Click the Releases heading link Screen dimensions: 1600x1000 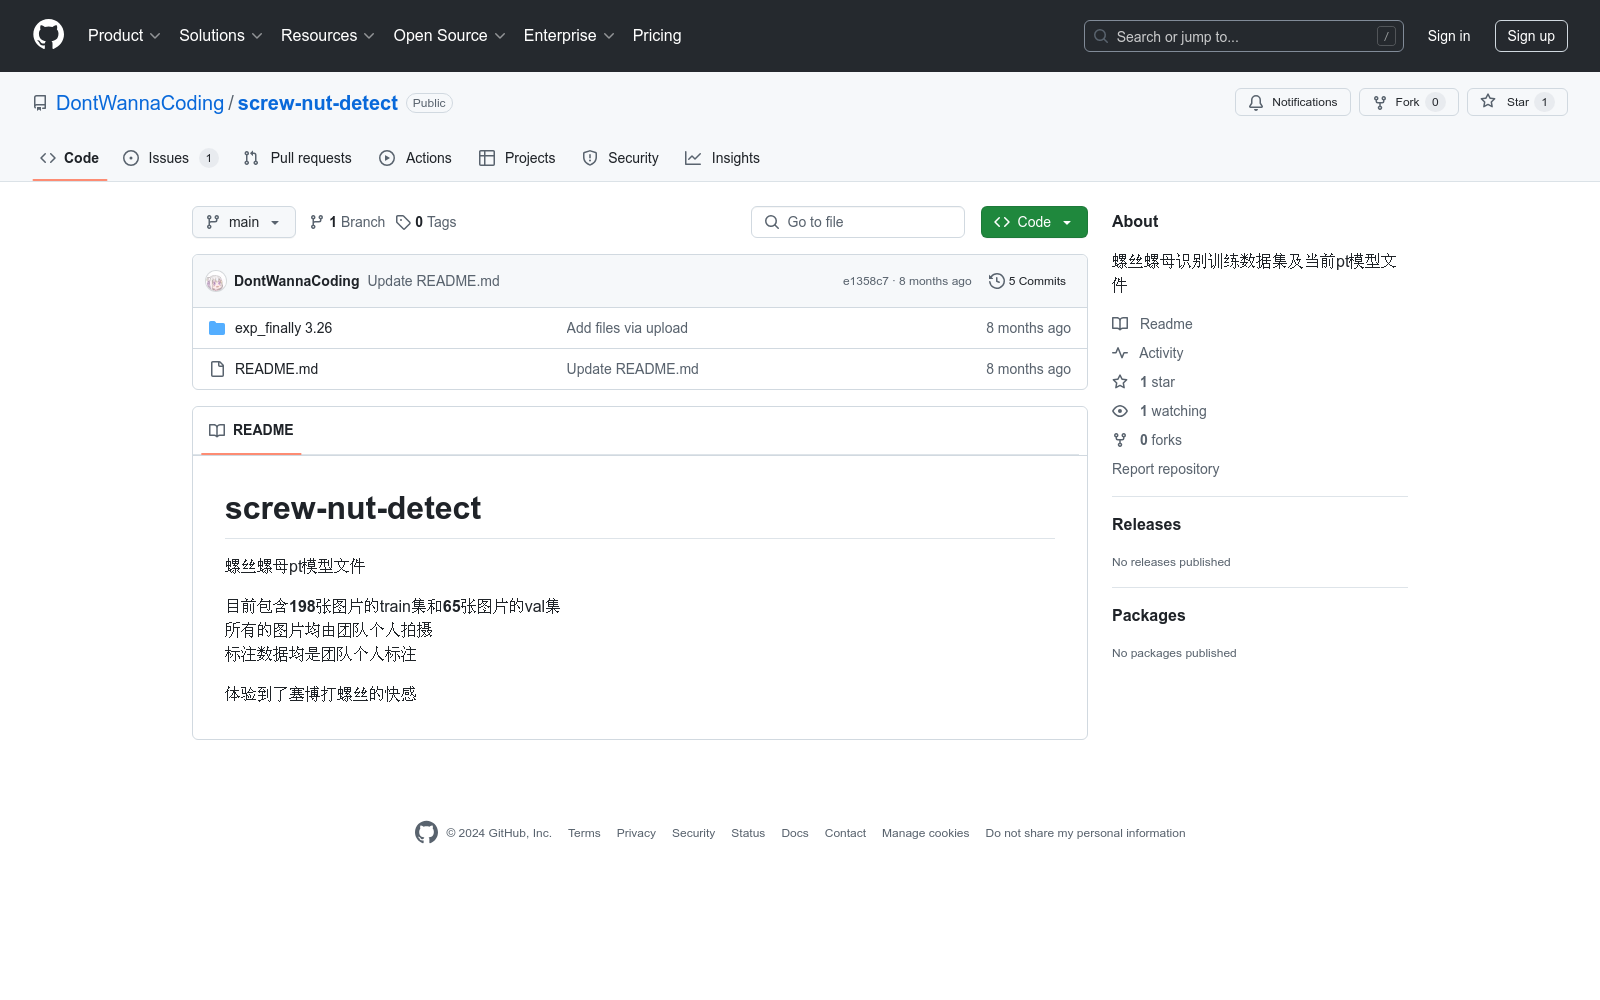[1146, 525]
